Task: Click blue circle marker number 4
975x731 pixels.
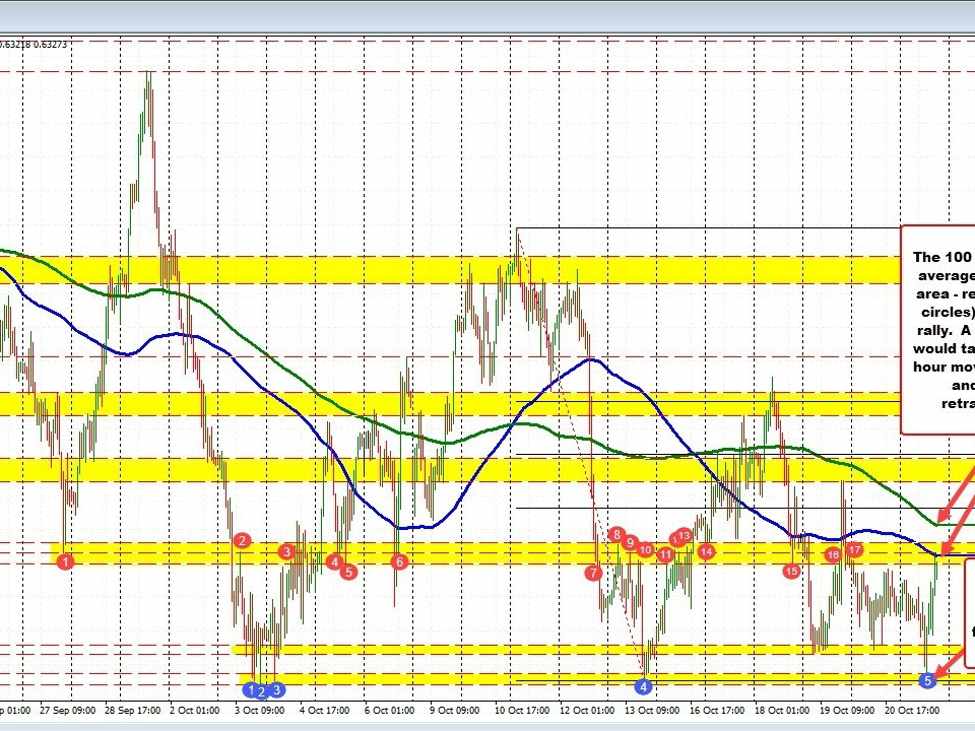Action: pos(644,686)
